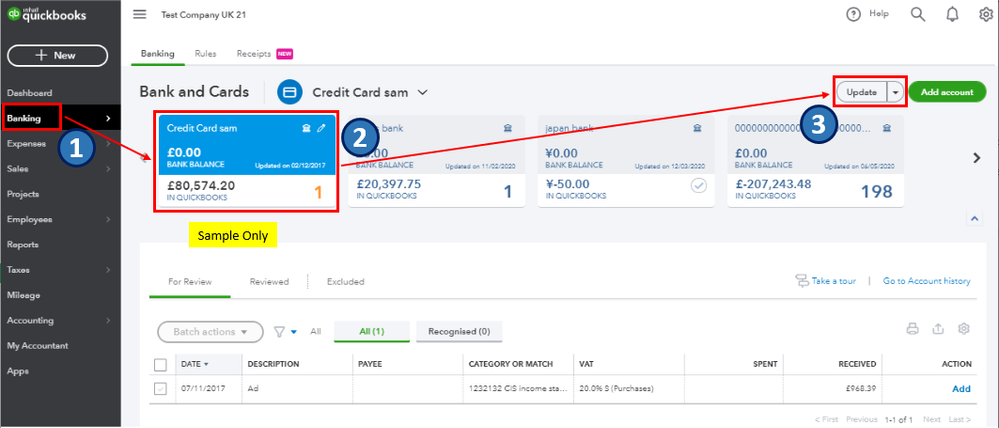Viewport: 999px width, 428px height.
Task: Switch to the Reviewed tab
Action: pos(269,282)
